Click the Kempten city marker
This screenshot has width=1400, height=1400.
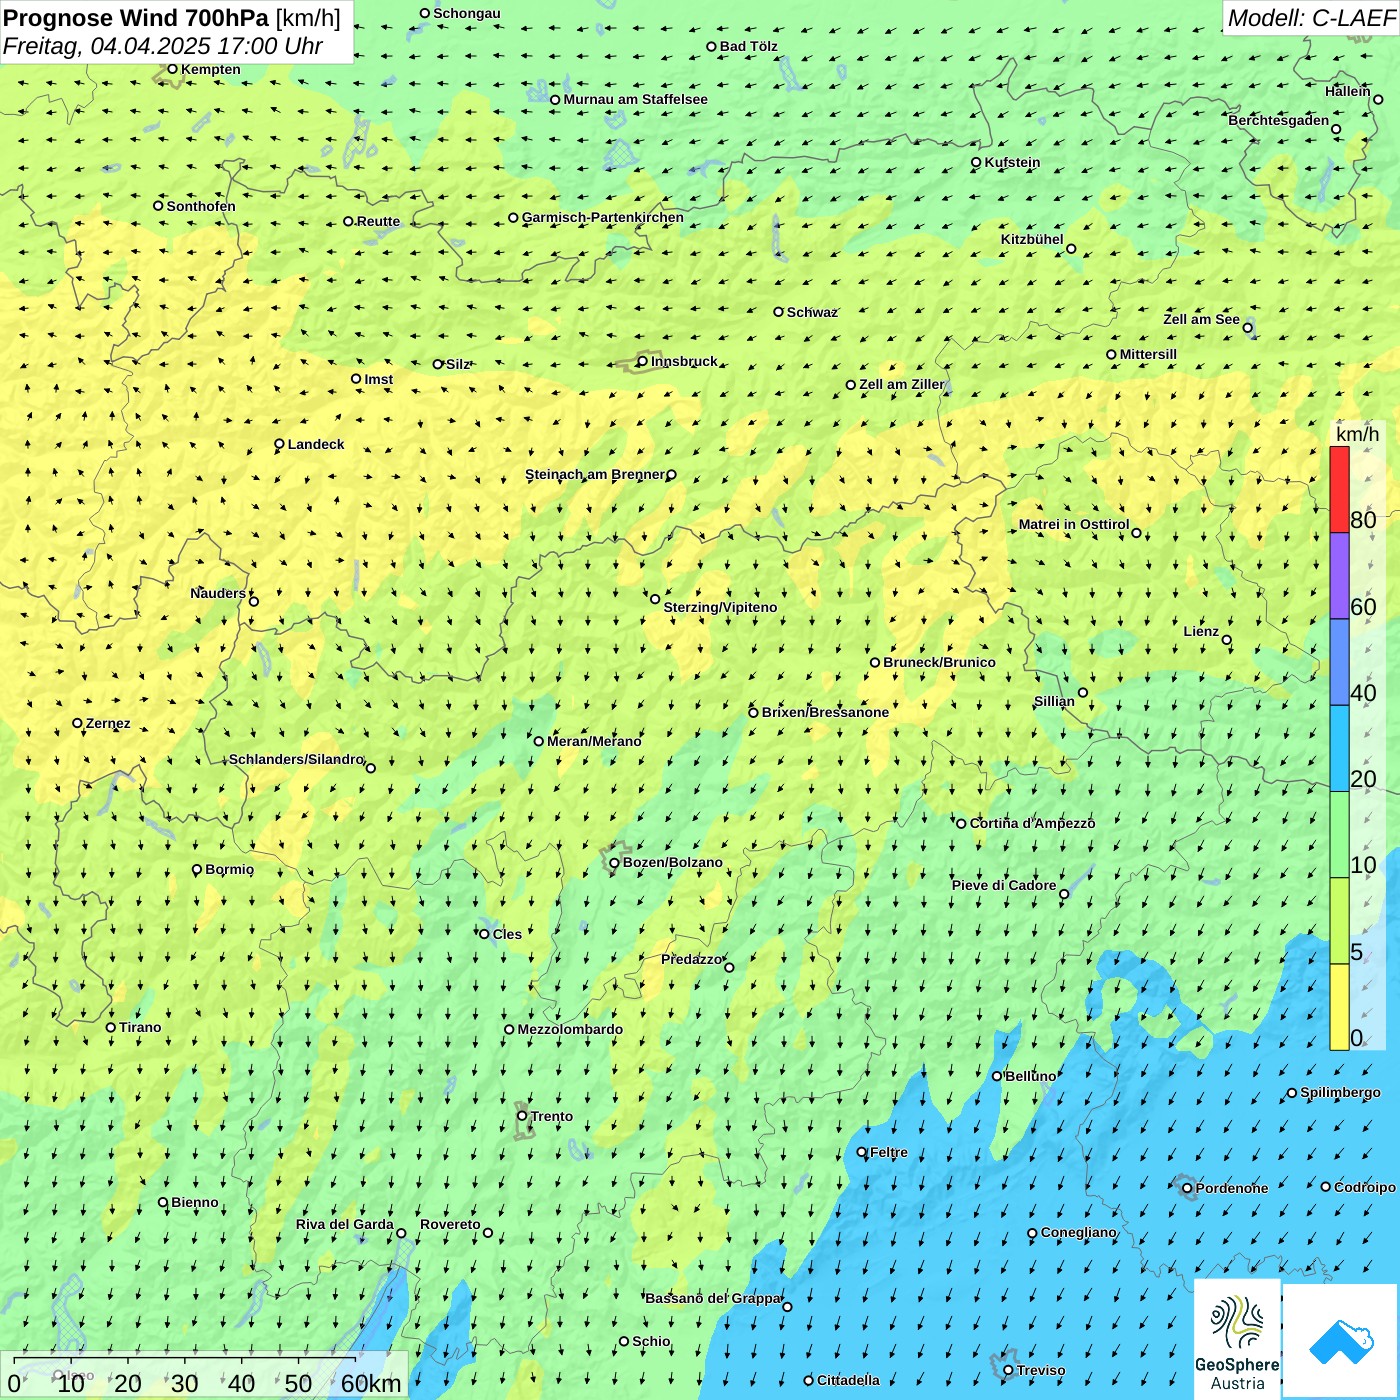173,69
